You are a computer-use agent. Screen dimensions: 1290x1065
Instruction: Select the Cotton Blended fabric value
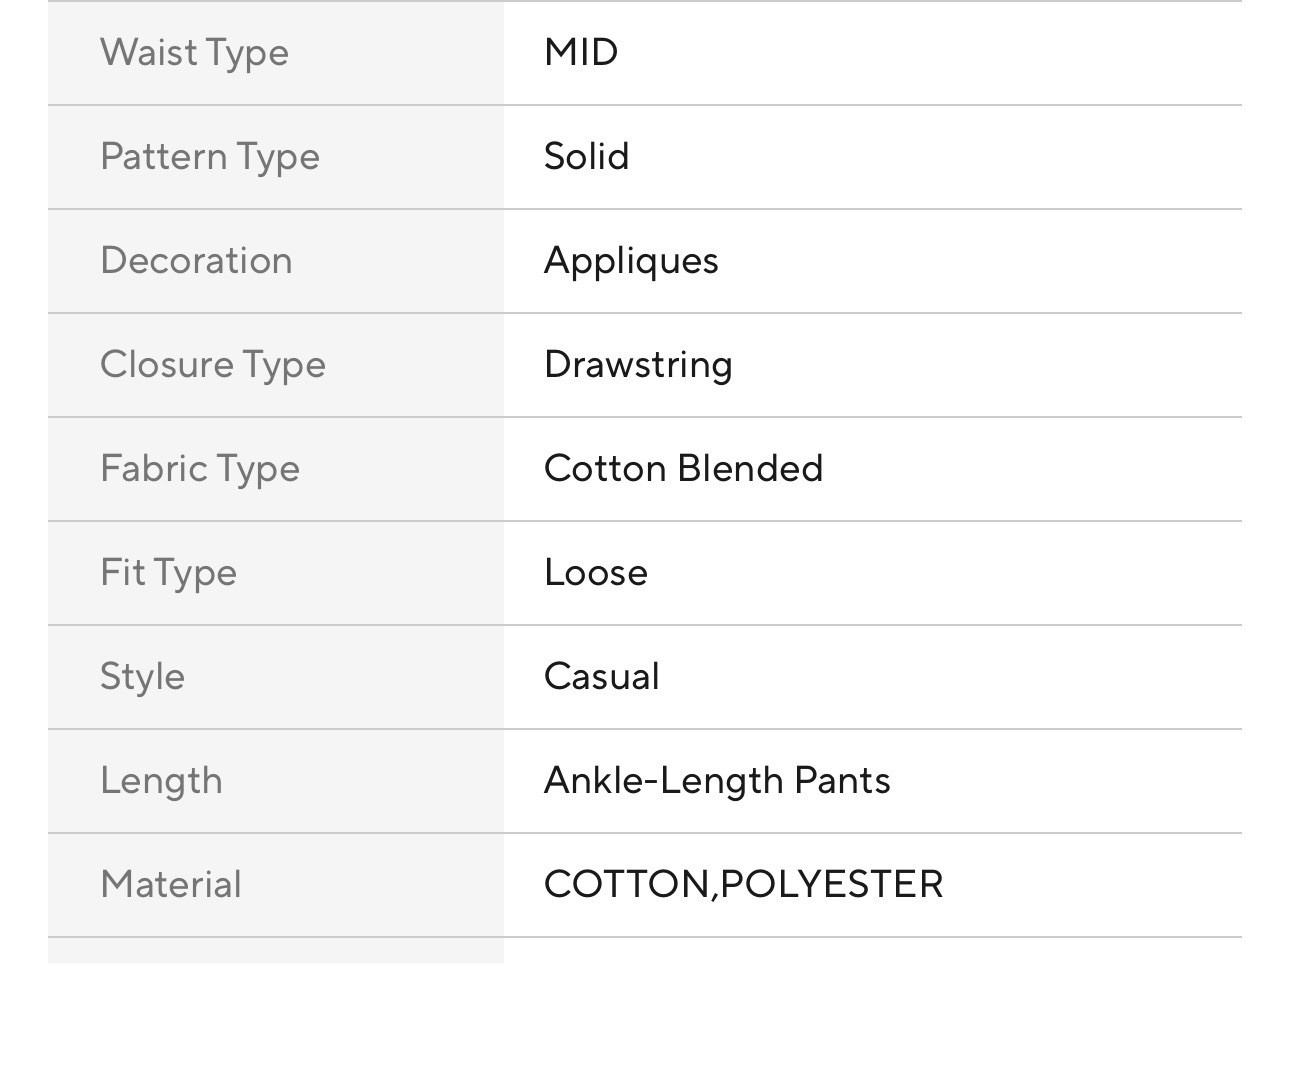[x=683, y=468]
